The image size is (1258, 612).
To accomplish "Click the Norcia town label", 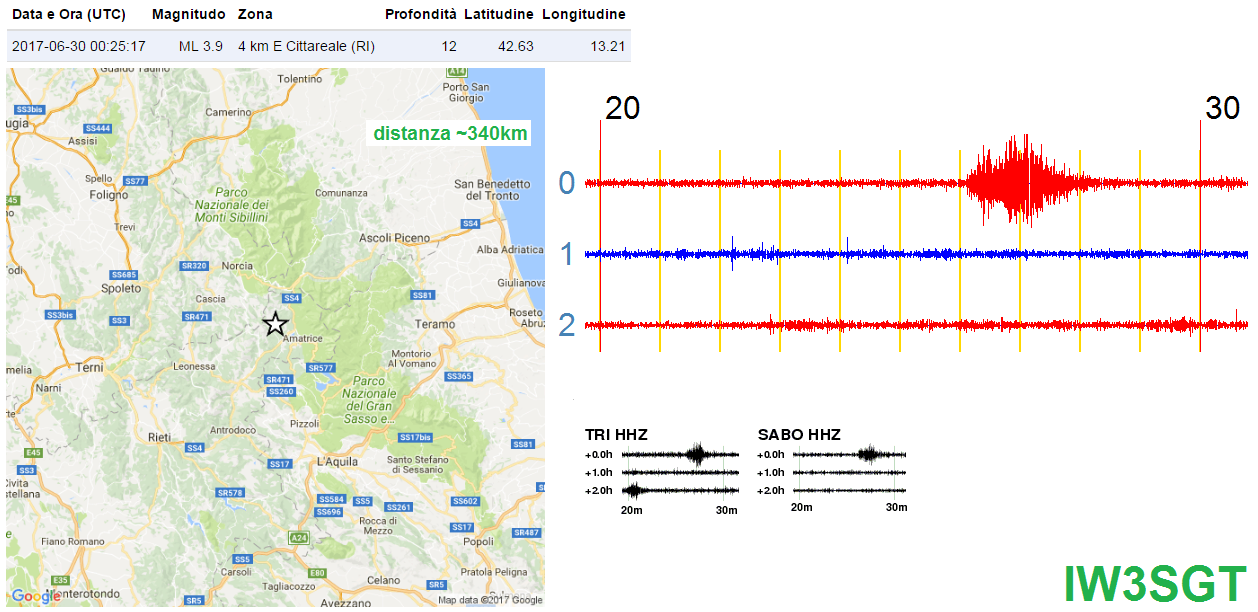I will [x=237, y=266].
